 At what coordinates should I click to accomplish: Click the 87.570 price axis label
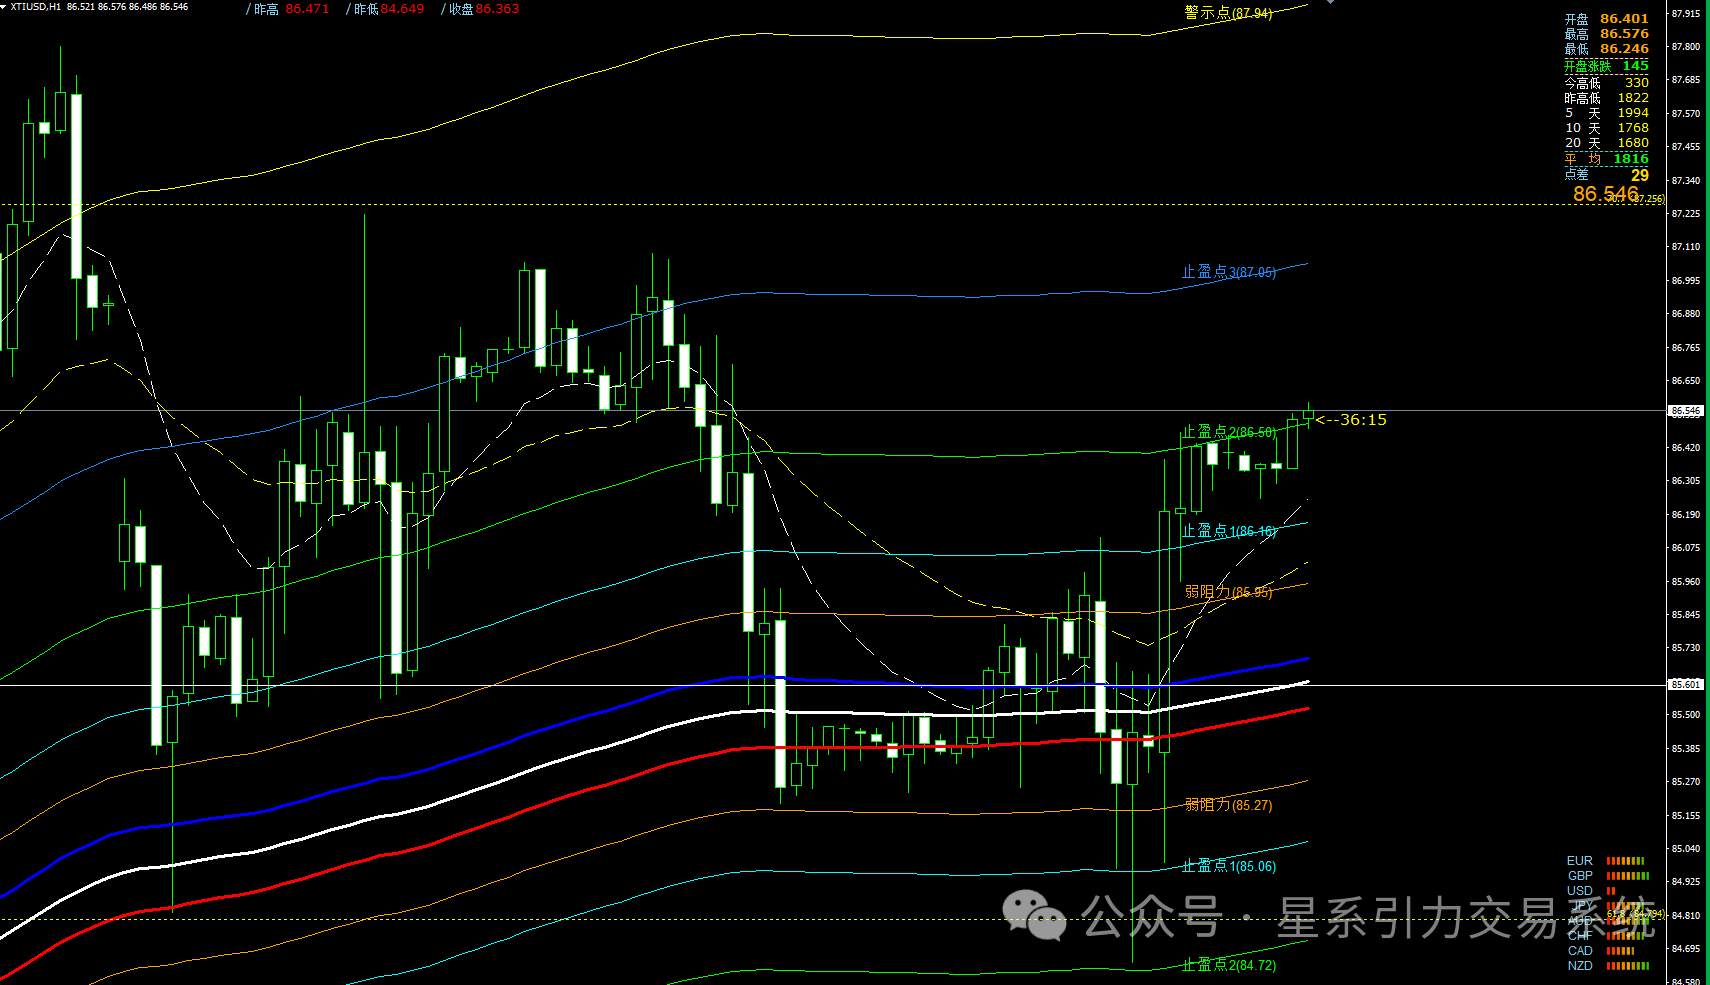click(x=1686, y=114)
